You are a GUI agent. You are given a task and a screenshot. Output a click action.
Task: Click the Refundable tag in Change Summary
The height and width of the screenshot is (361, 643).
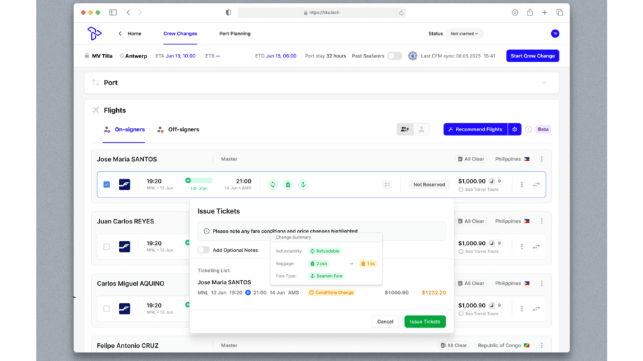tap(325, 251)
